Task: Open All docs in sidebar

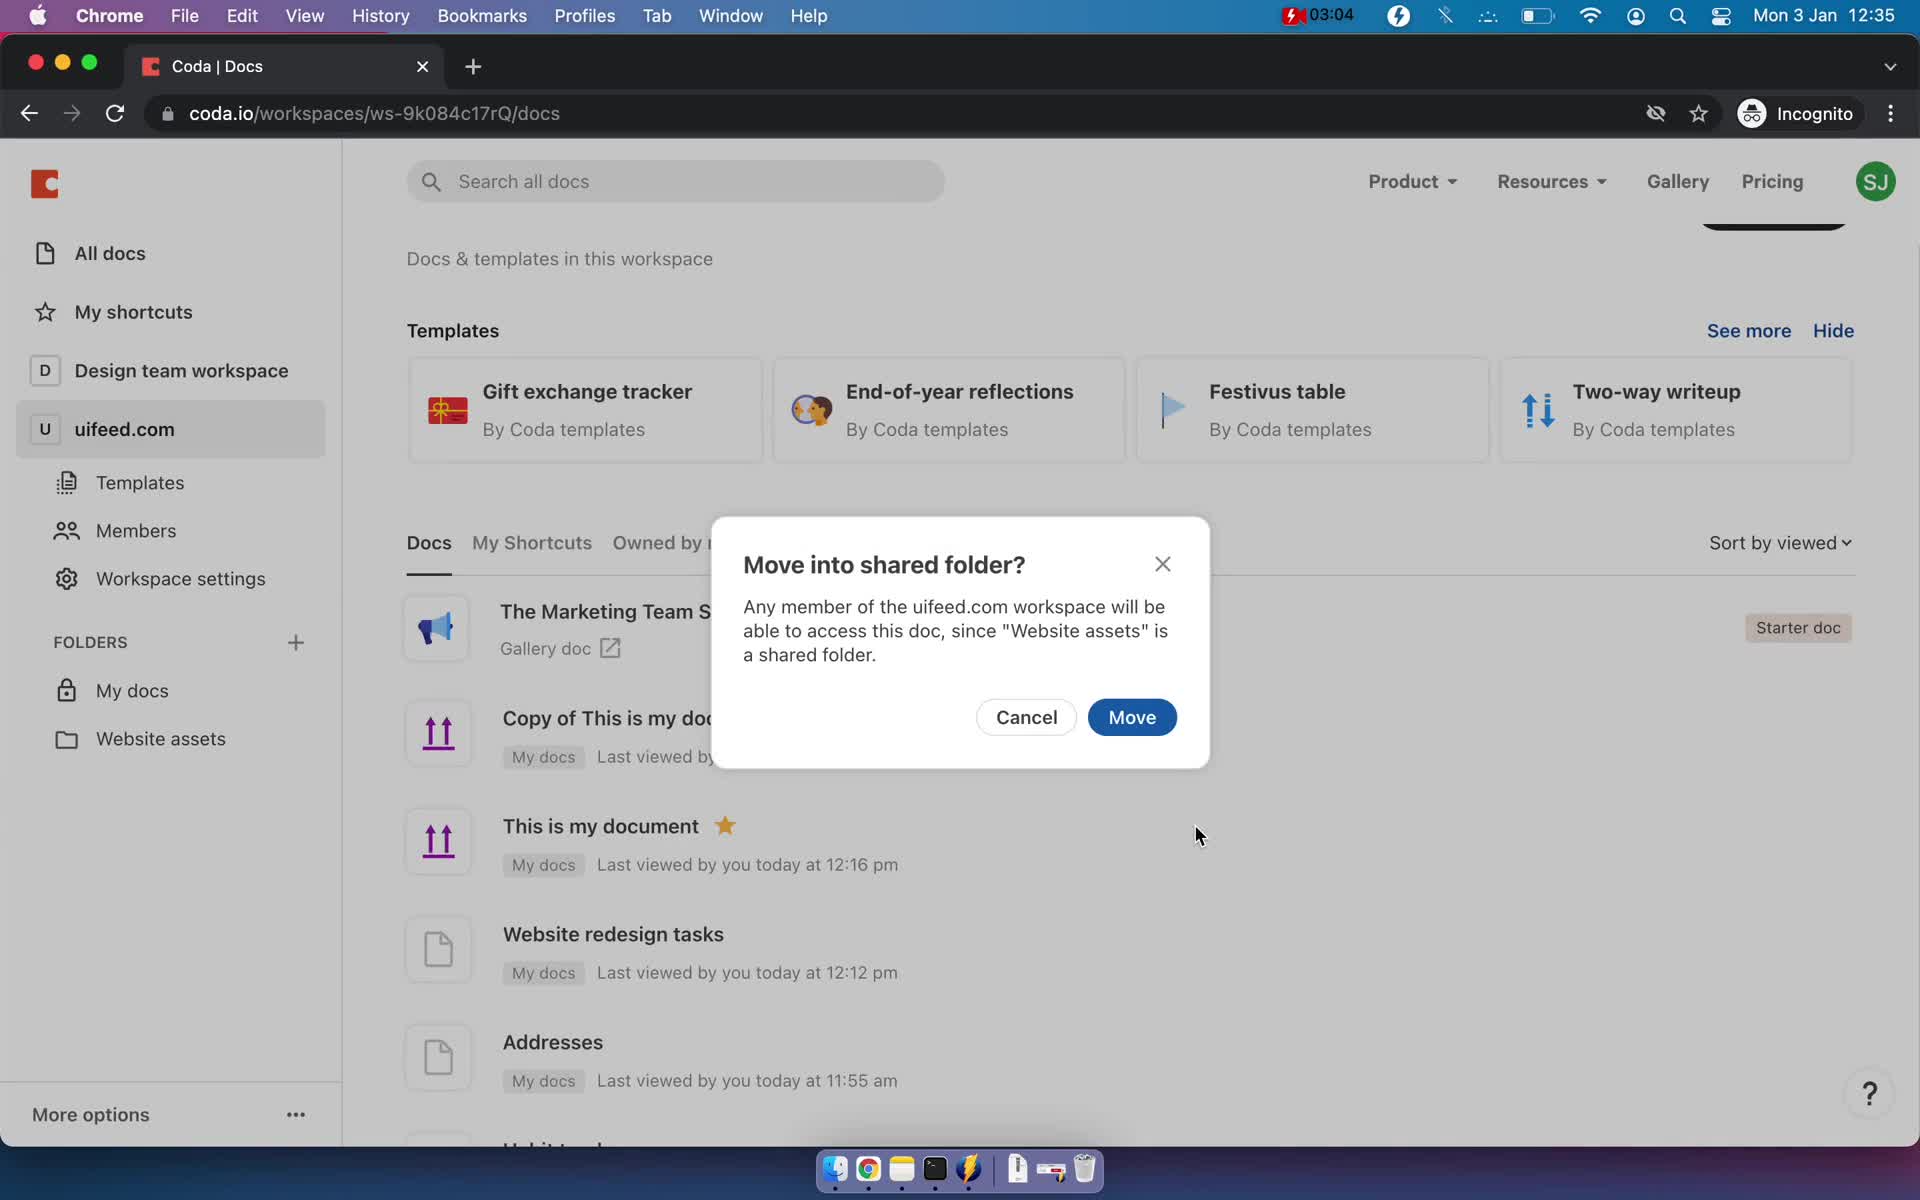Action: [x=110, y=254]
